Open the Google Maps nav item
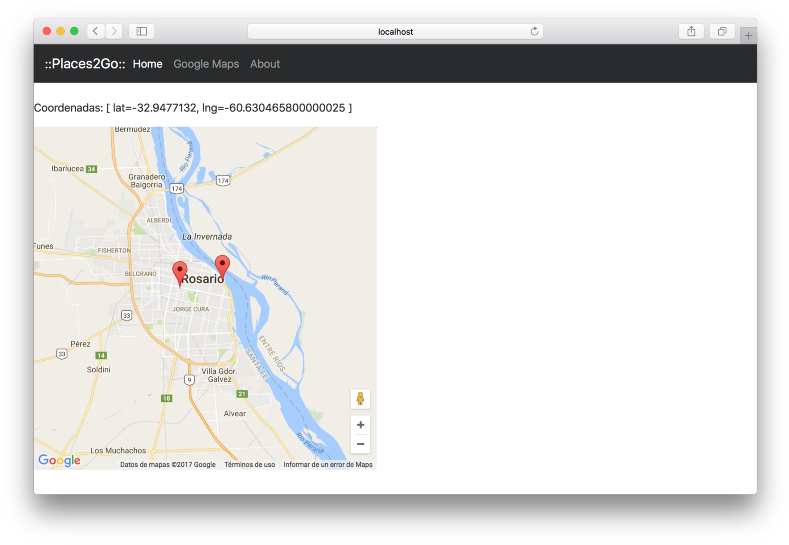The height and width of the screenshot is (545, 789). pos(206,64)
